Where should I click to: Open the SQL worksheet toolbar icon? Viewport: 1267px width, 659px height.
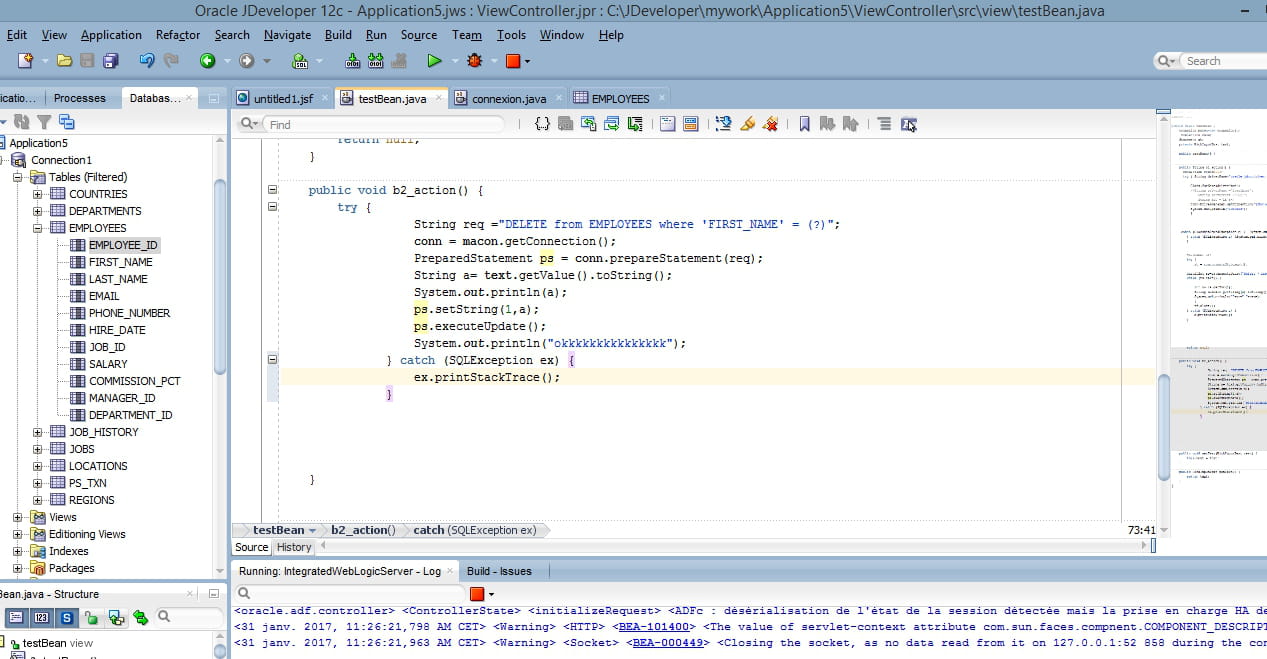point(299,61)
